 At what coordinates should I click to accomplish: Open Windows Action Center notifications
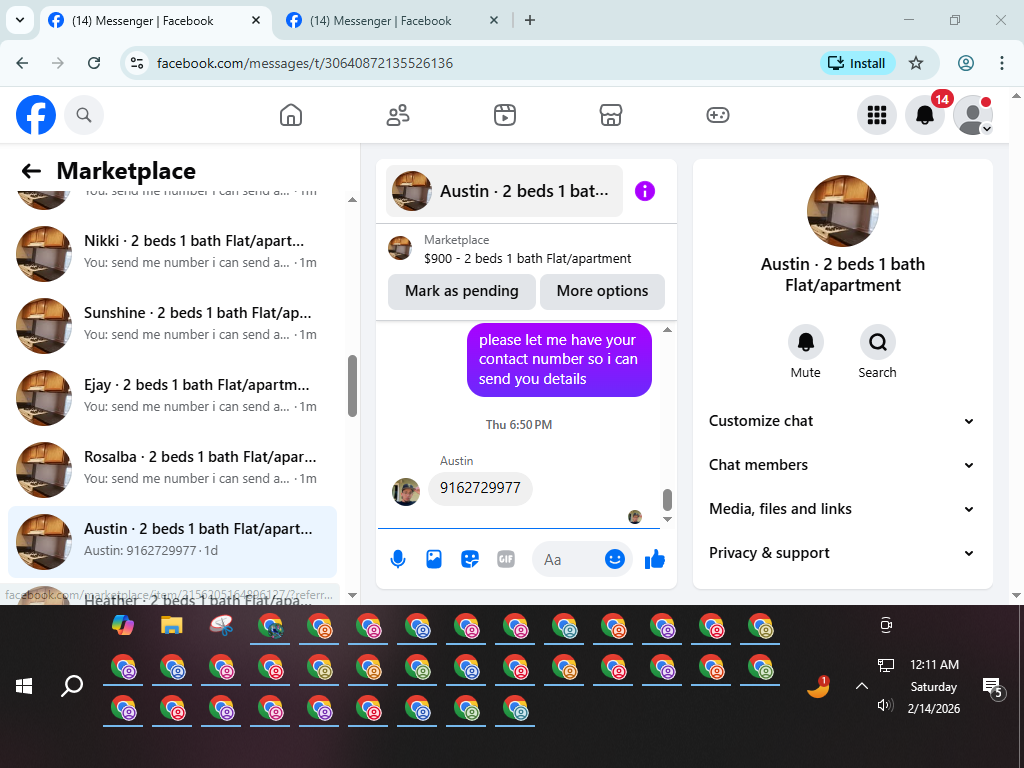(993, 687)
